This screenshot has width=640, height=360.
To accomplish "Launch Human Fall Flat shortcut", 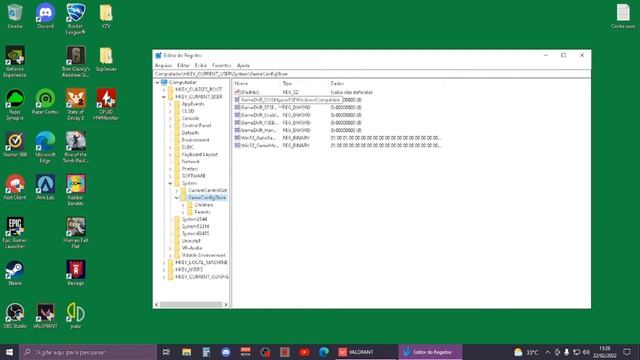I will point(76,233).
